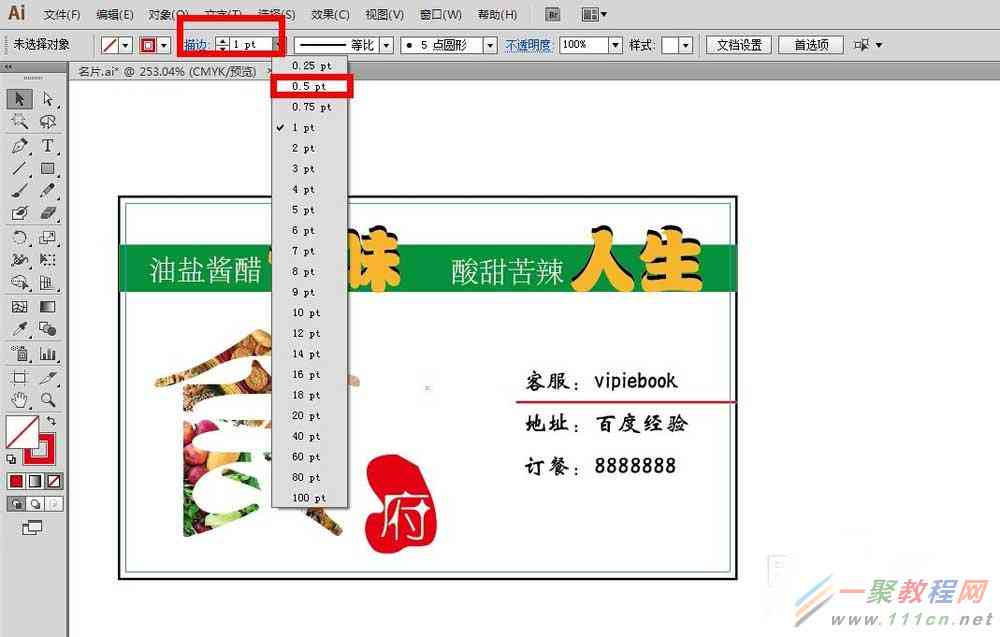Click the 文档设置 button
The width and height of the screenshot is (1000, 637).
(x=739, y=45)
